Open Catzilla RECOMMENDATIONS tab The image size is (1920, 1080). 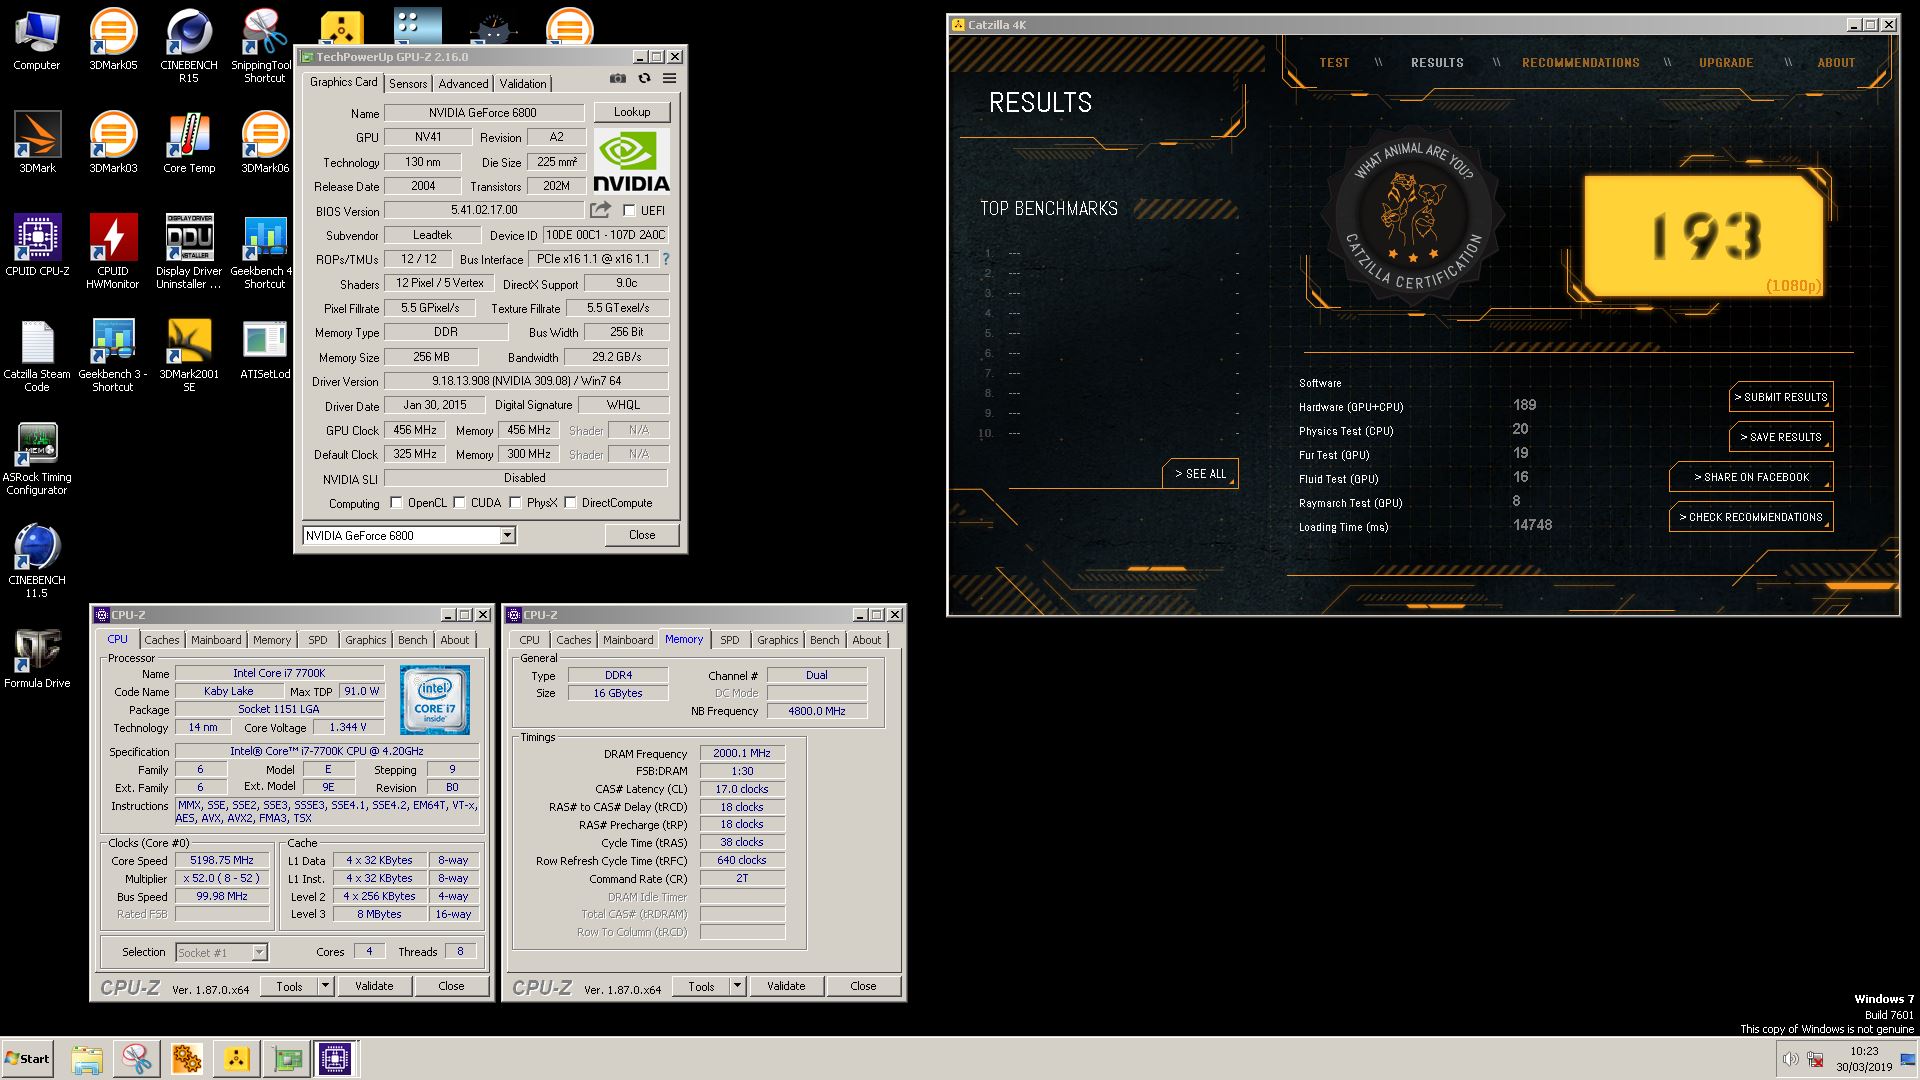[x=1580, y=62]
